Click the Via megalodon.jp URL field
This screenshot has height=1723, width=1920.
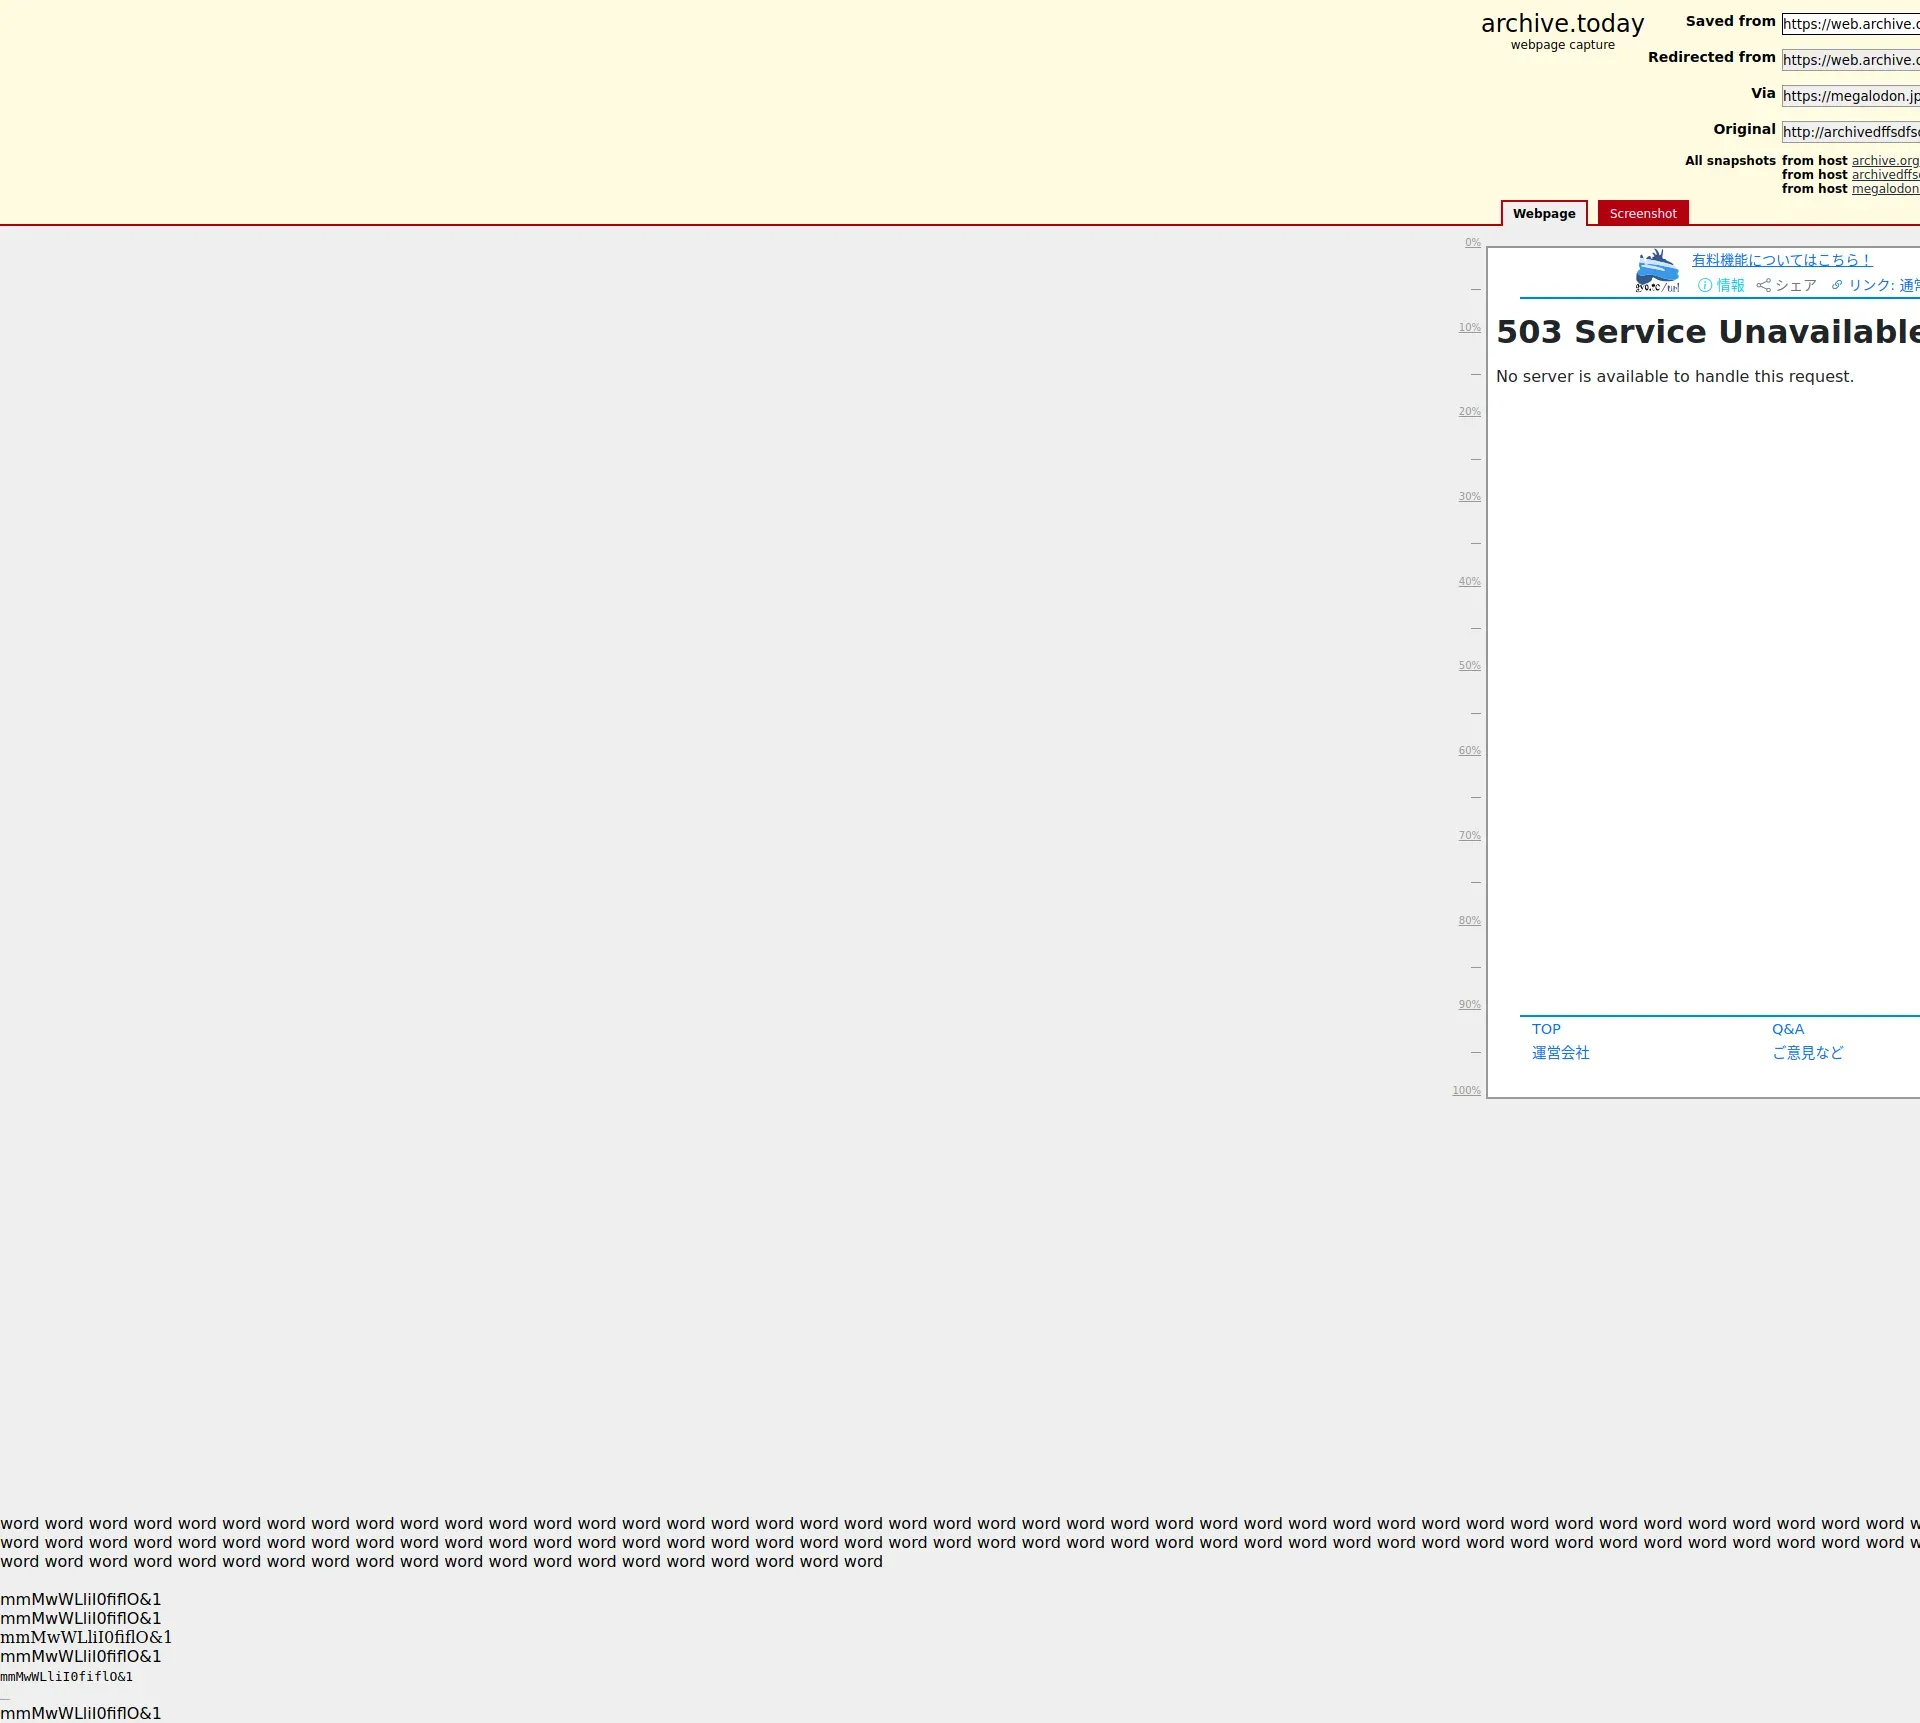pos(1850,96)
